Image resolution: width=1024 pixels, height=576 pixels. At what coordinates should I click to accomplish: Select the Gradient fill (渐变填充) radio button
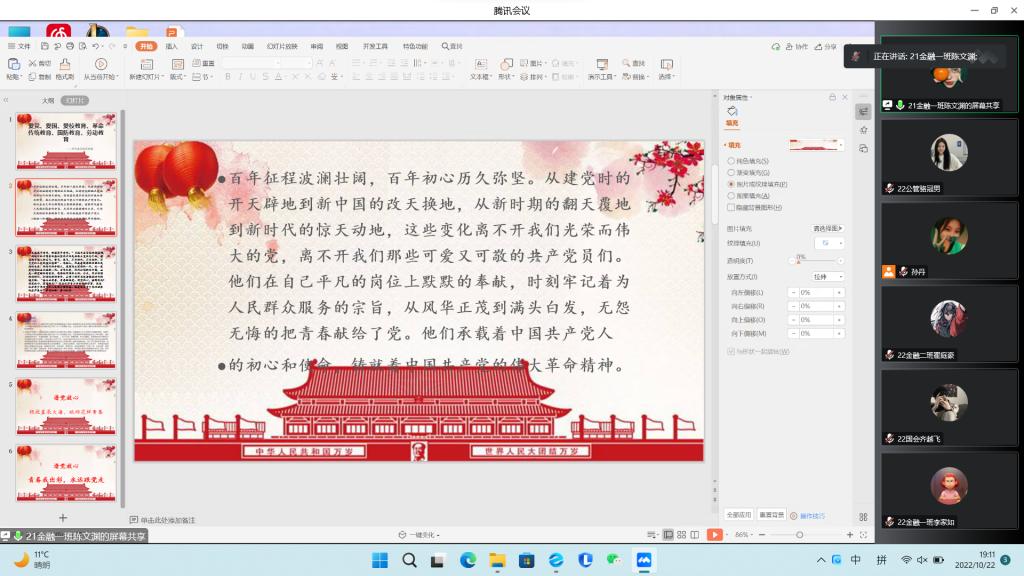731,172
